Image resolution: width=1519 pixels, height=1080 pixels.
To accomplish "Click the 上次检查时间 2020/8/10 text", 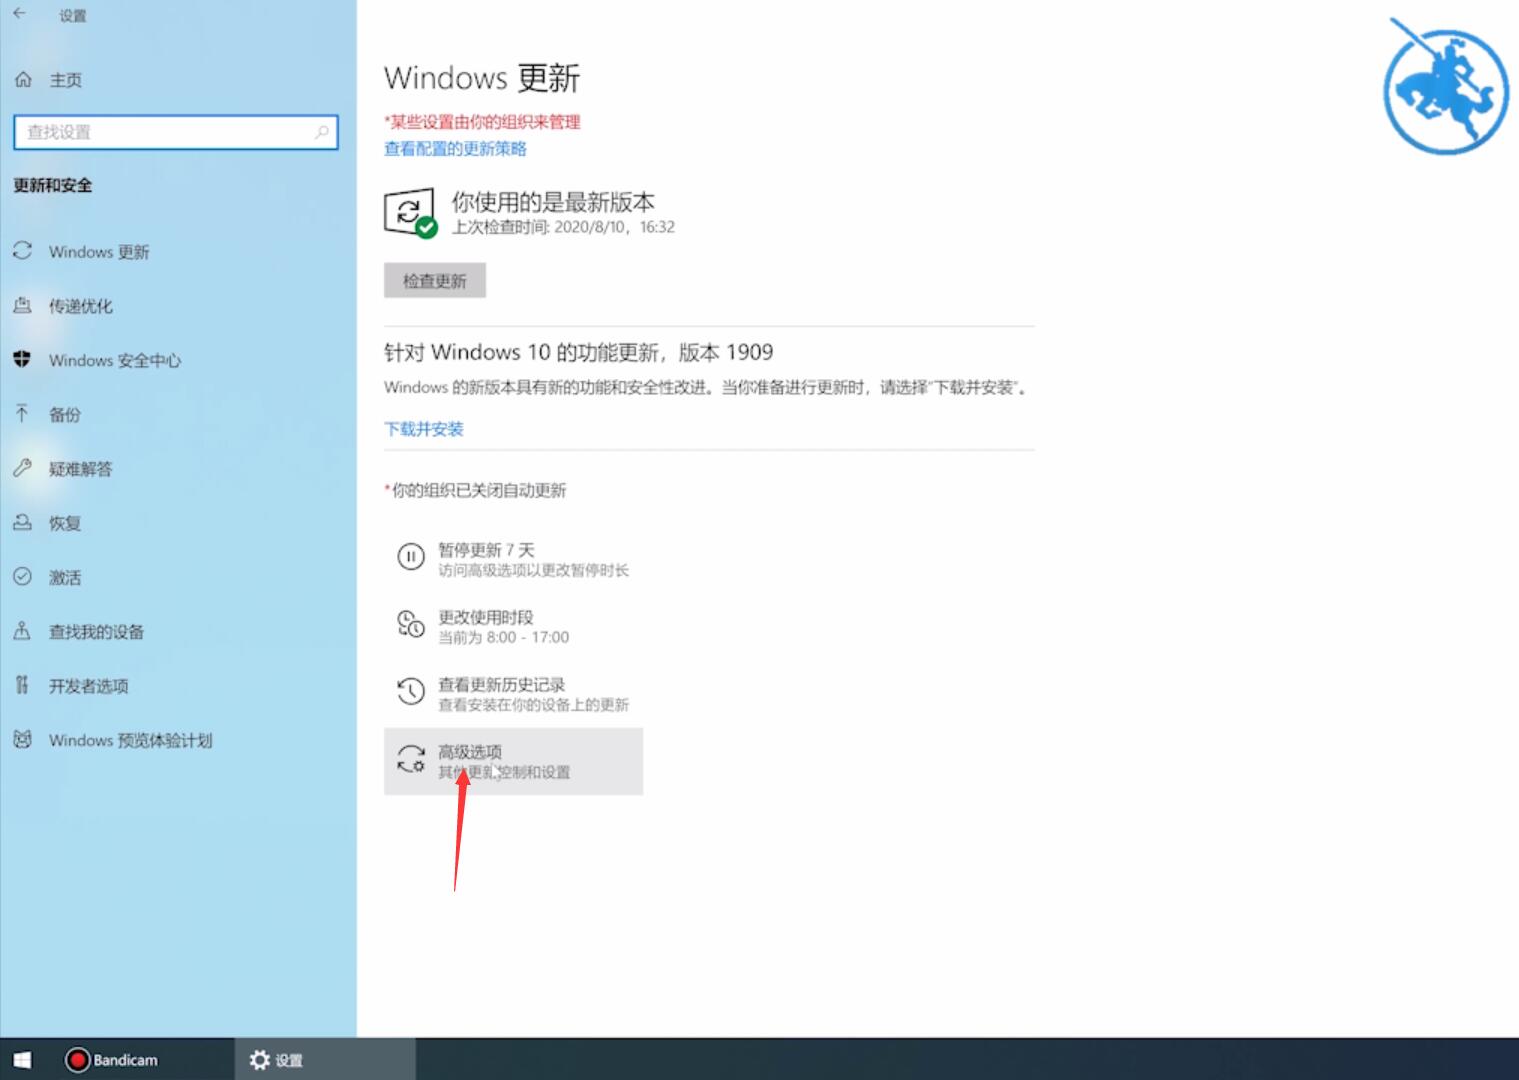I will [x=563, y=227].
